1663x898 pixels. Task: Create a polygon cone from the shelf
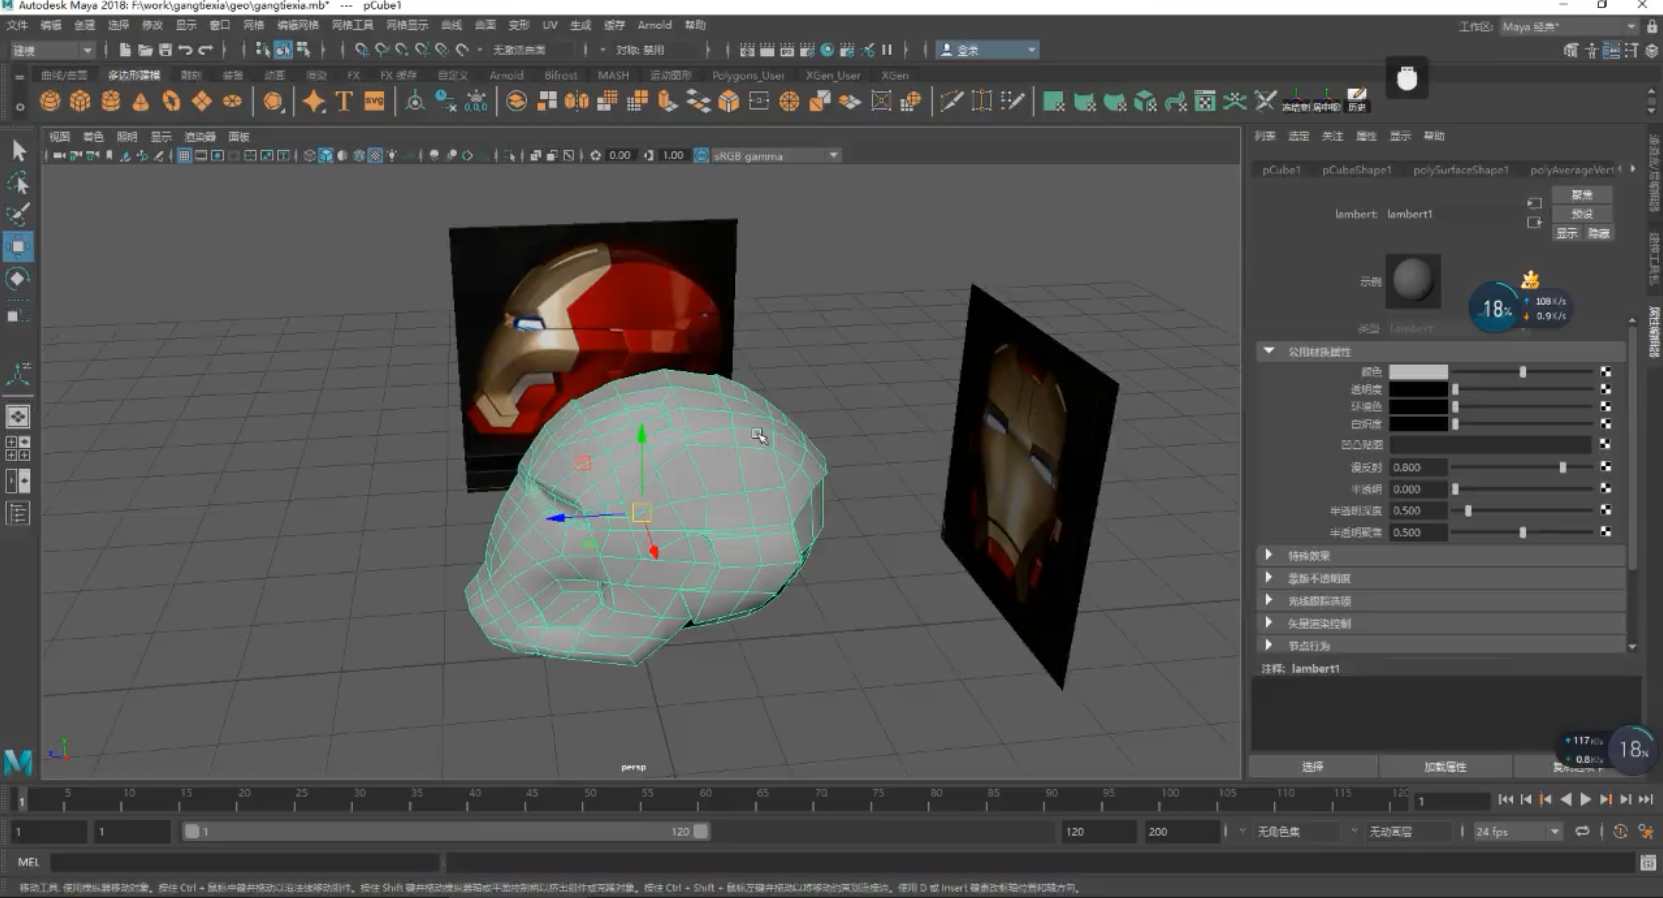[141, 101]
